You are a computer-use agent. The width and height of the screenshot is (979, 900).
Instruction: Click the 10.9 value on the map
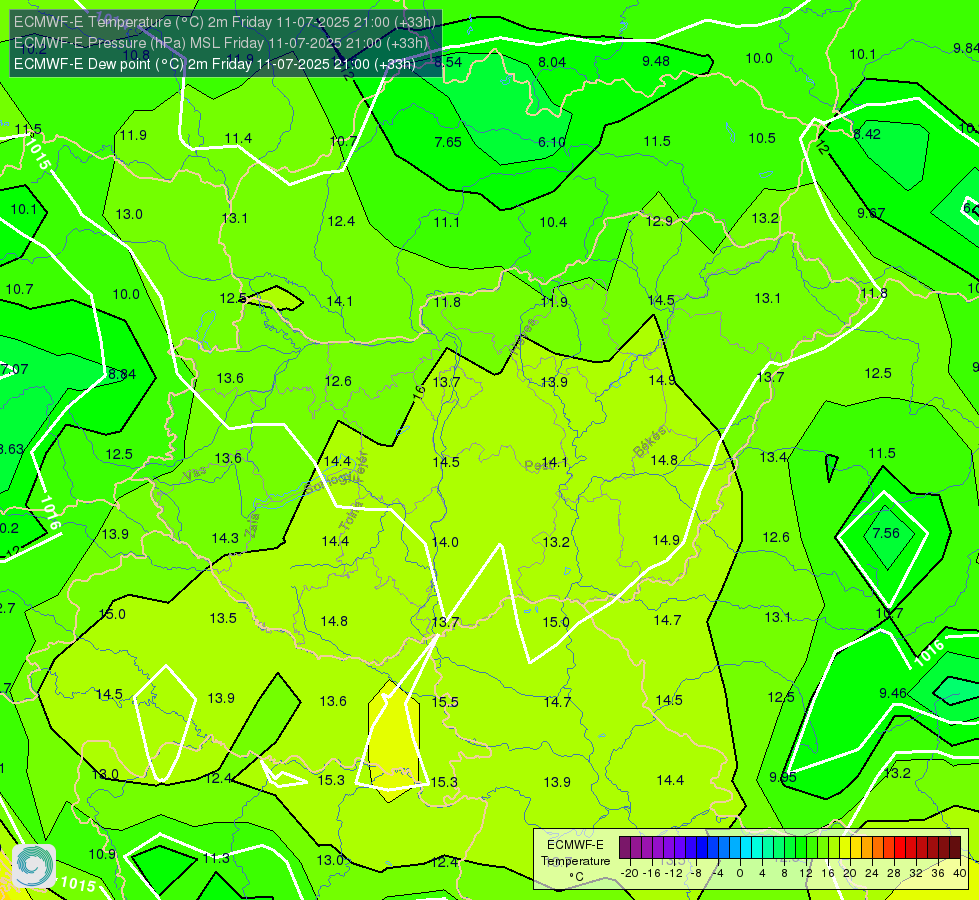pyautogui.click(x=102, y=854)
